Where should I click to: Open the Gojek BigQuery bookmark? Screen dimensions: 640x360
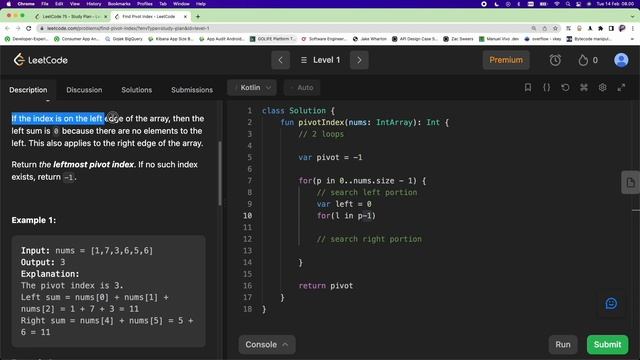pyautogui.click(x=124, y=39)
